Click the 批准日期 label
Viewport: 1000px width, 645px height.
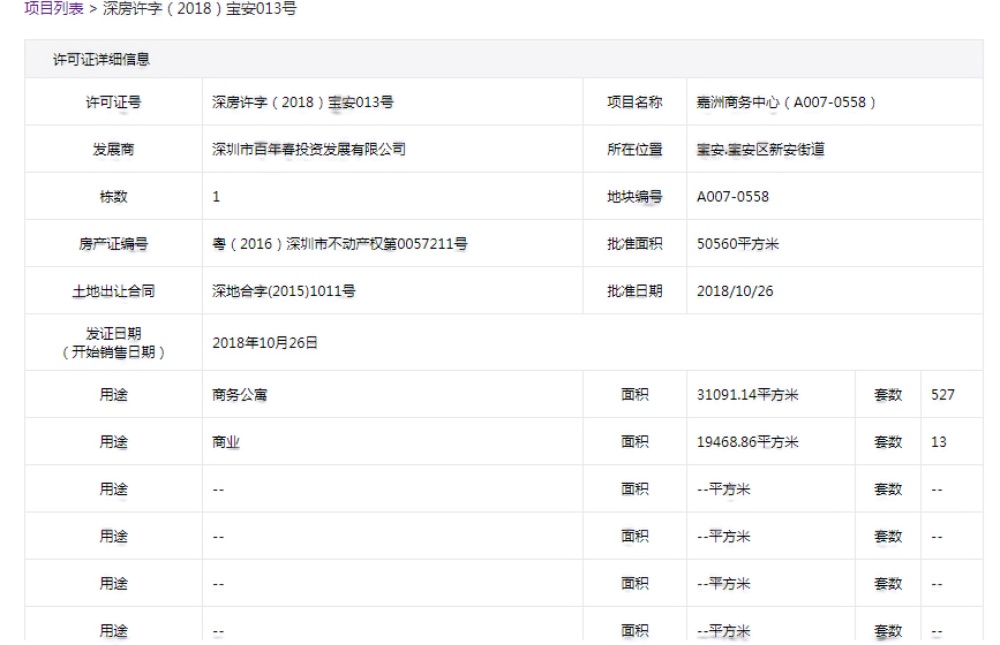point(635,291)
